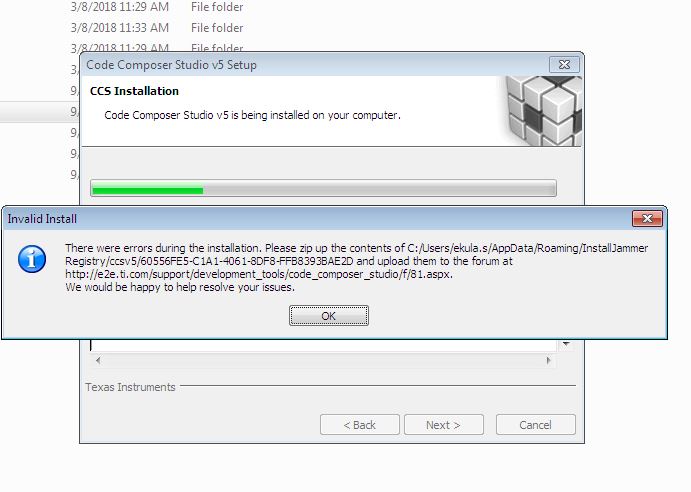Select the folder dated 3/8/2018 11:33 AM
Viewport: 691px width, 492px height.
point(157,28)
